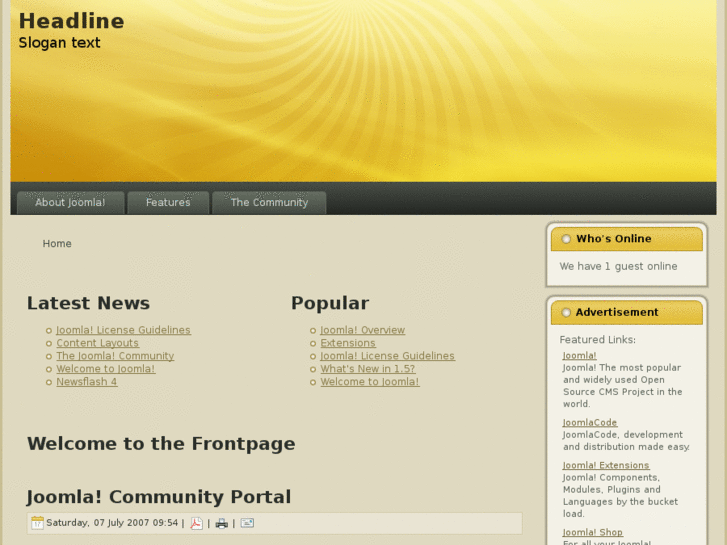Open the Joomla! Shop featured link
The width and height of the screenshot is (727, 545).
(x=593, y=532)
